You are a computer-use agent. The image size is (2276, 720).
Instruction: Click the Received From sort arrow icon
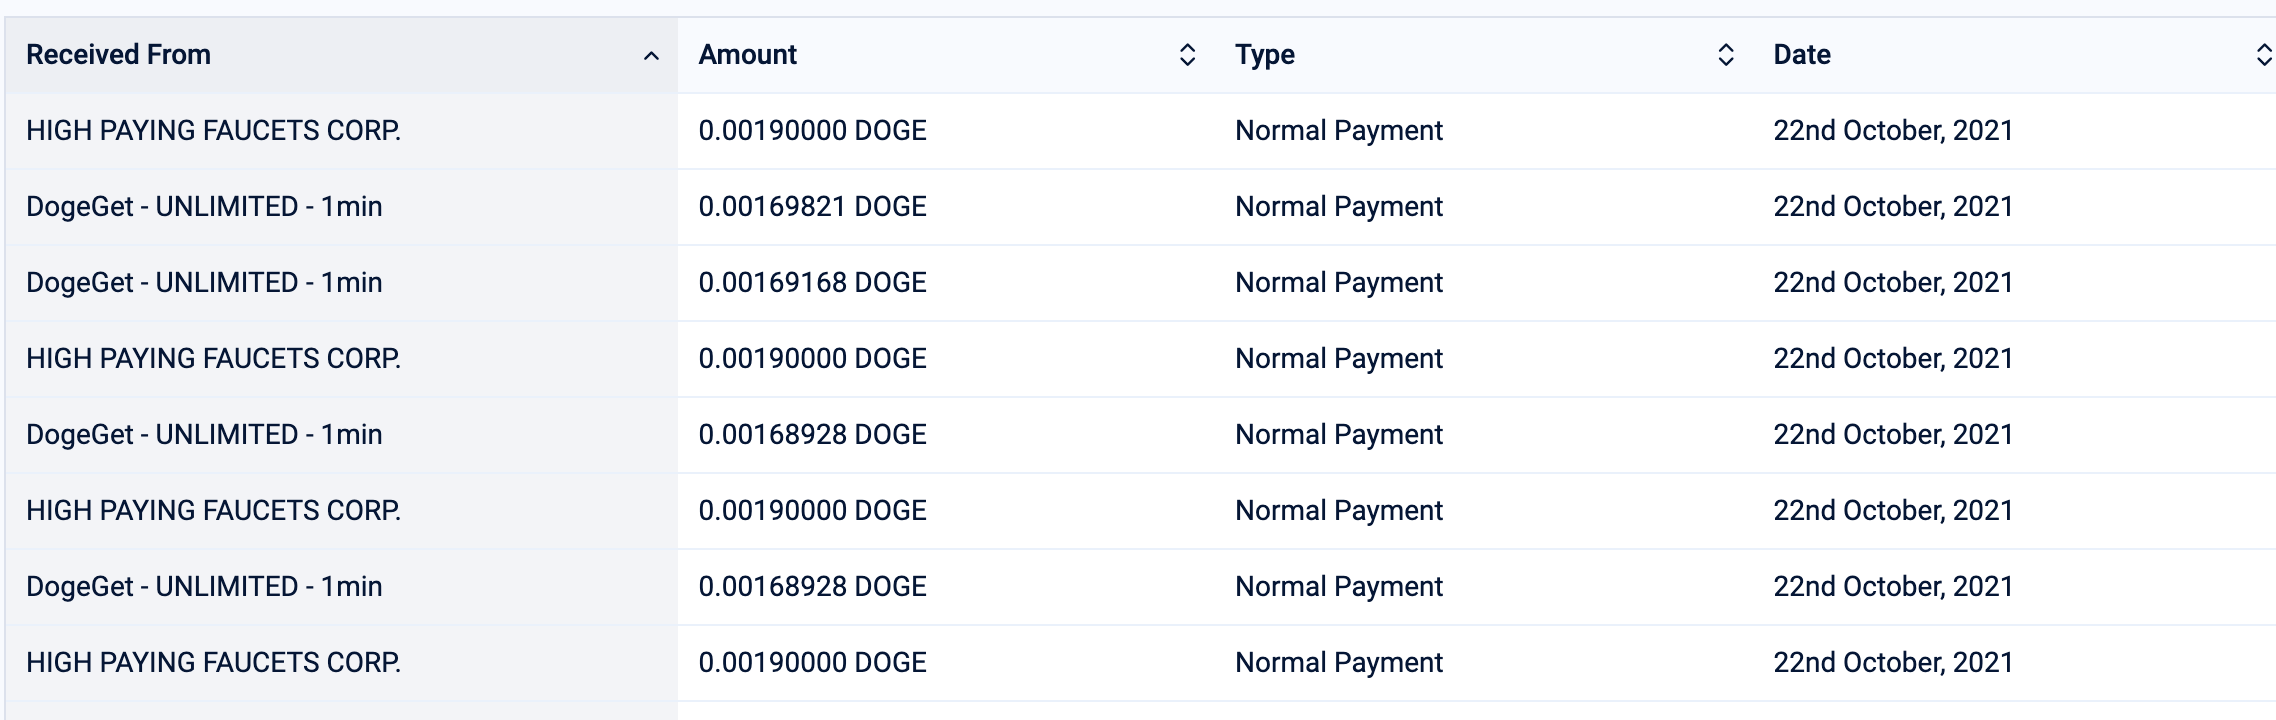click(x=651, y=56)
